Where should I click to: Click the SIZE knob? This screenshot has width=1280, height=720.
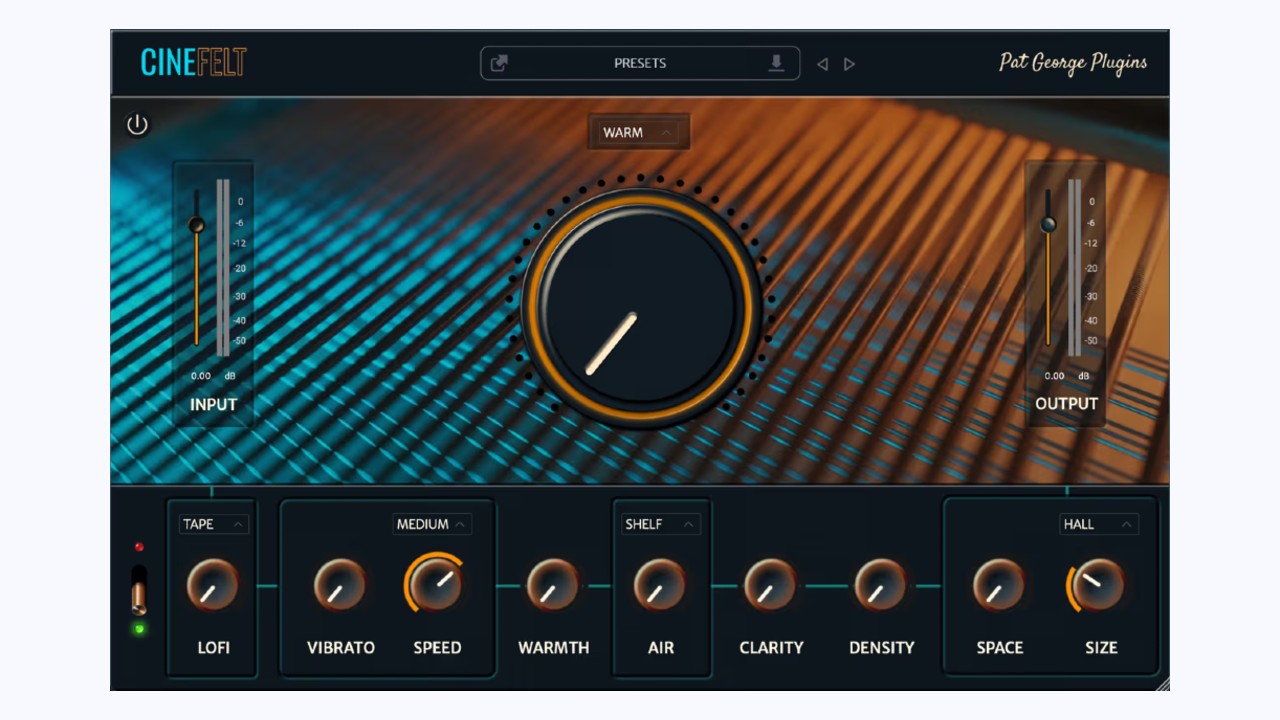point(1099,585)
